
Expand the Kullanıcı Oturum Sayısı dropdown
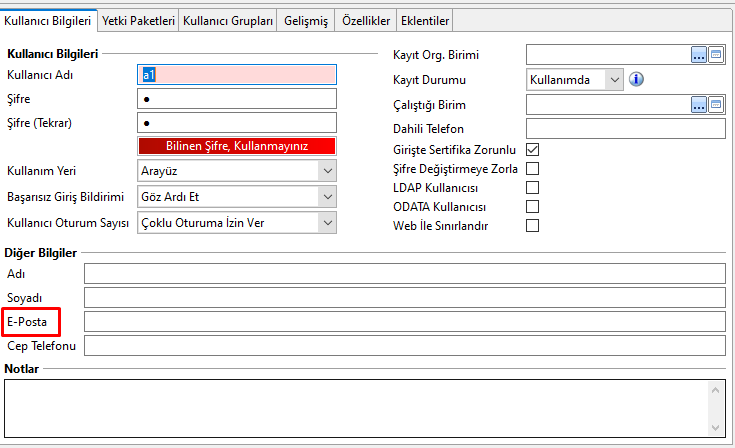click(x=327, y=222)
